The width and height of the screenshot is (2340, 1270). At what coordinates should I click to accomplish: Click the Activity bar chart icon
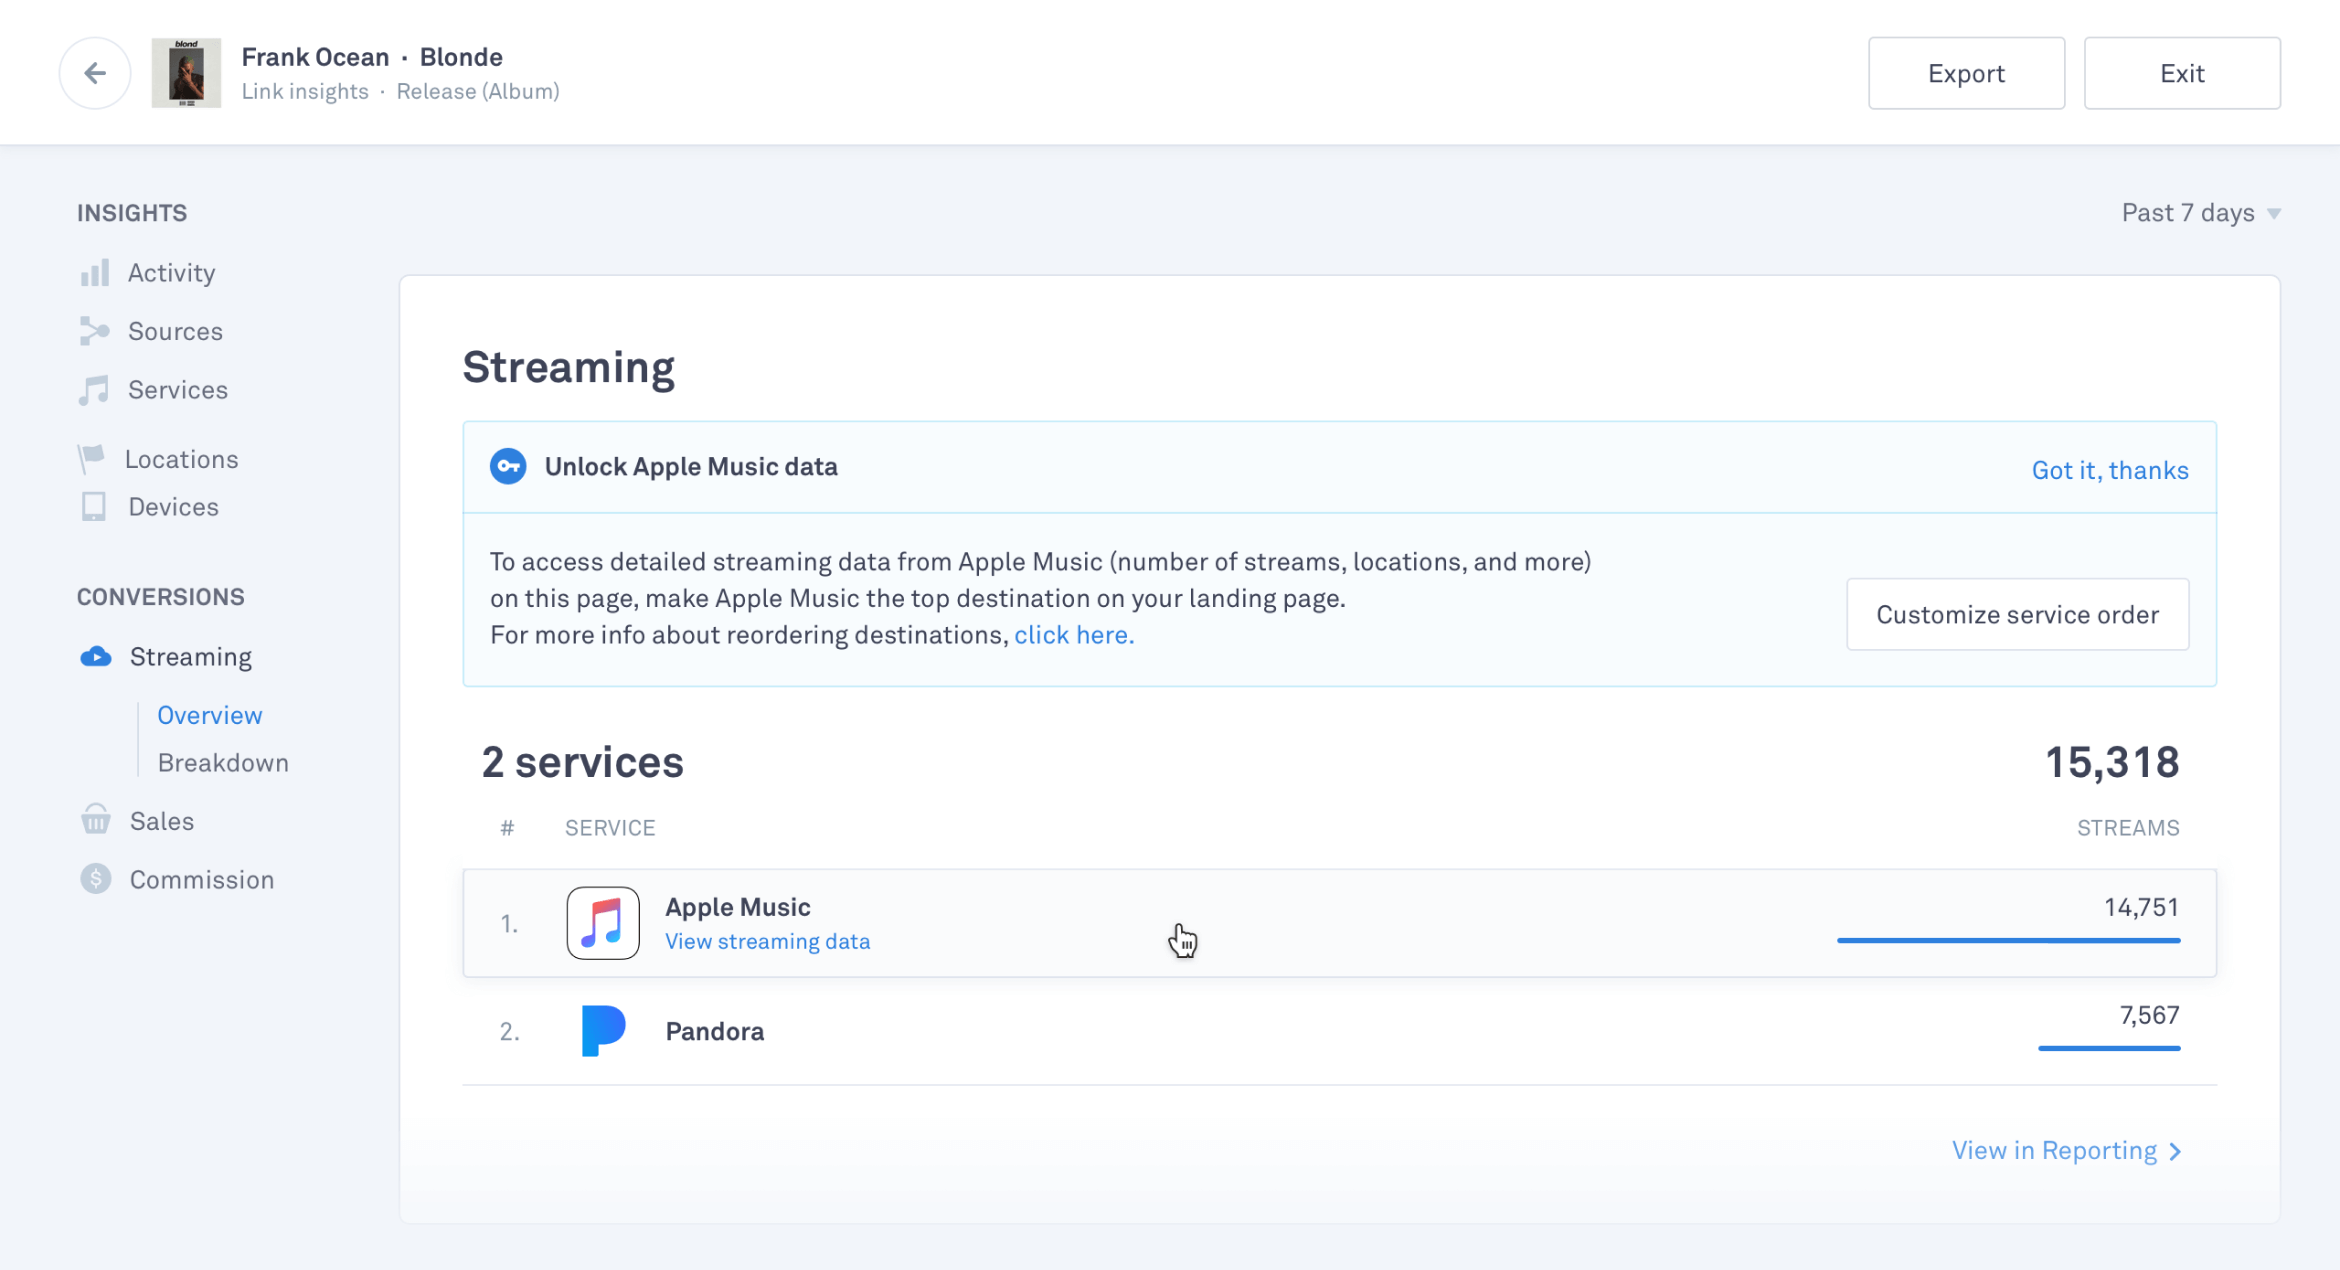94,273
